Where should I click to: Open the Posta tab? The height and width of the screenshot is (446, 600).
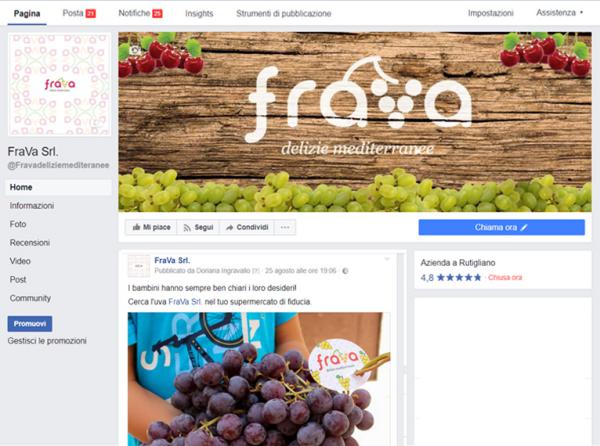point(79,13)
